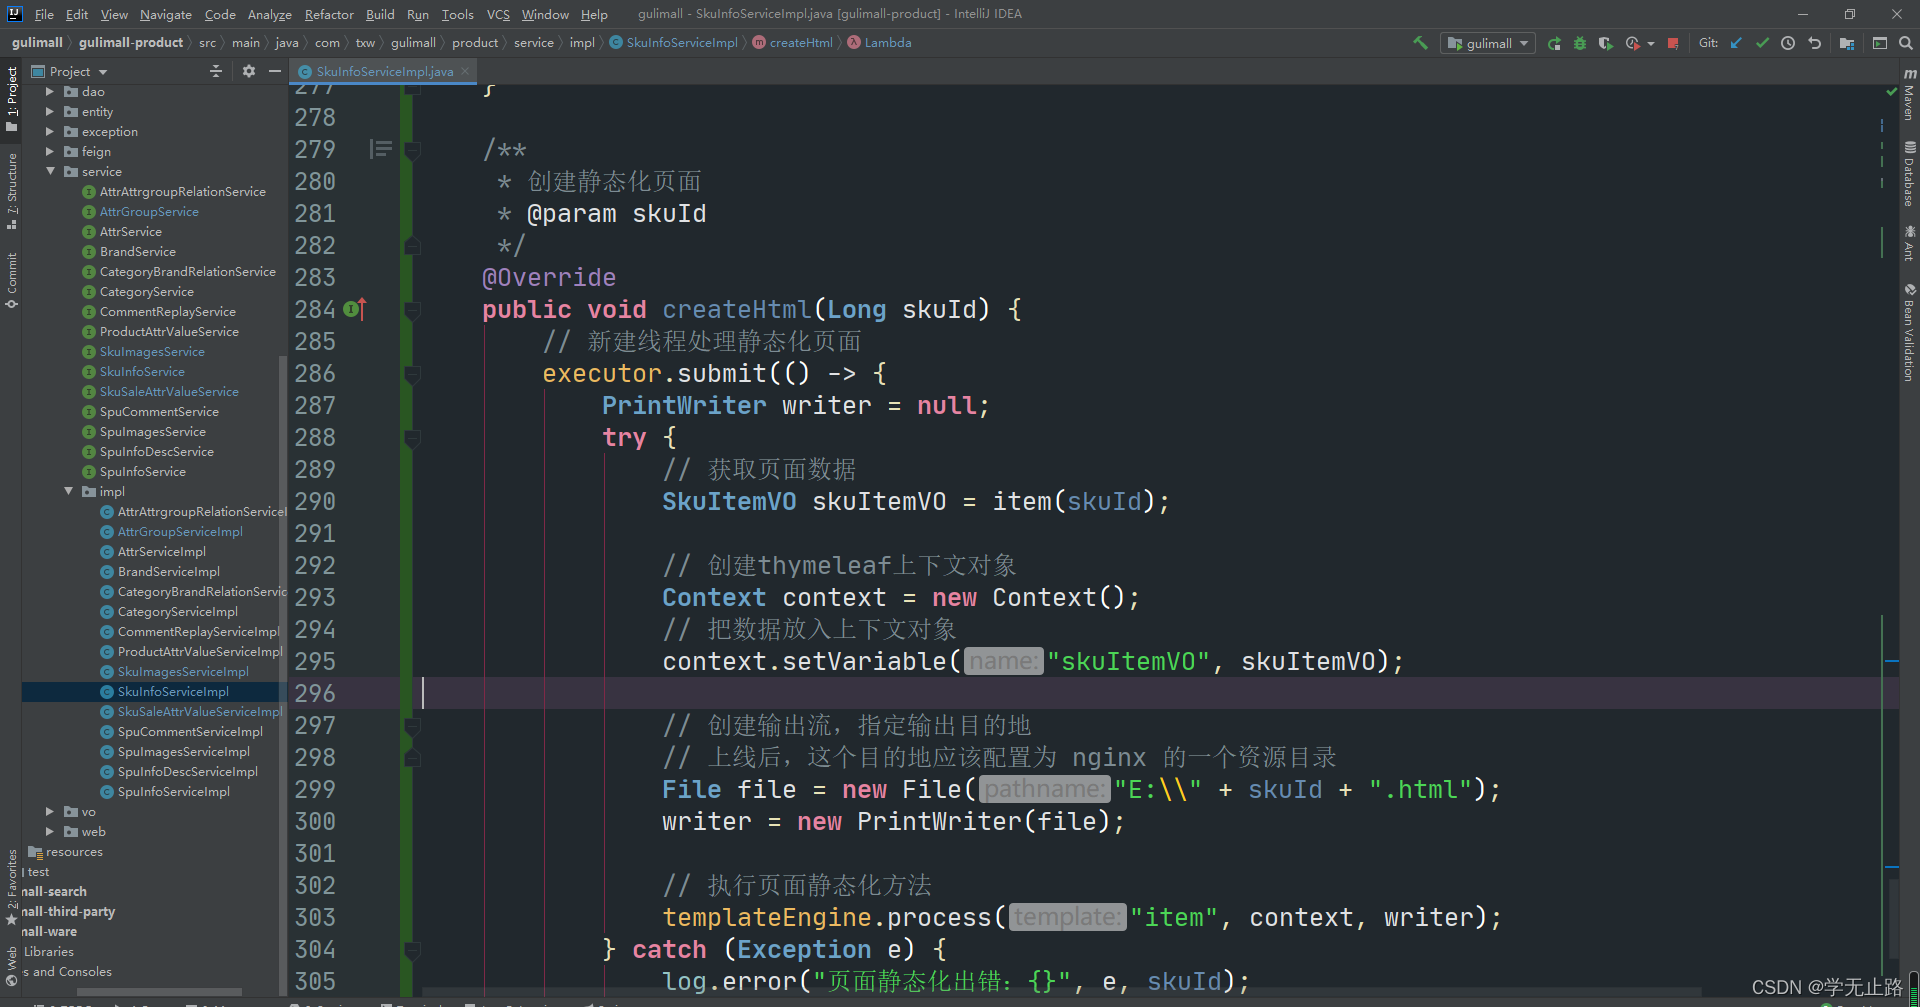The height and width of the screenshot is (1007, 1920).
Task: Collapse the impl folder
Action: (68, 491)
